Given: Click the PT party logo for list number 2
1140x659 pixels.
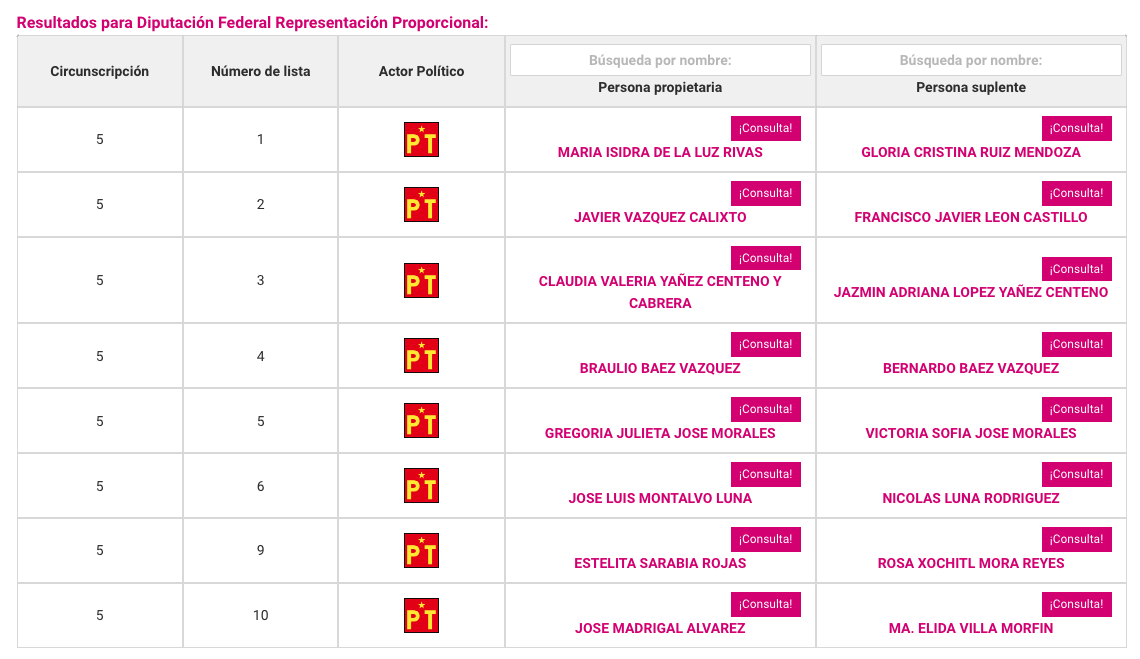Looking at the screenshot, I should pos(421,204).
